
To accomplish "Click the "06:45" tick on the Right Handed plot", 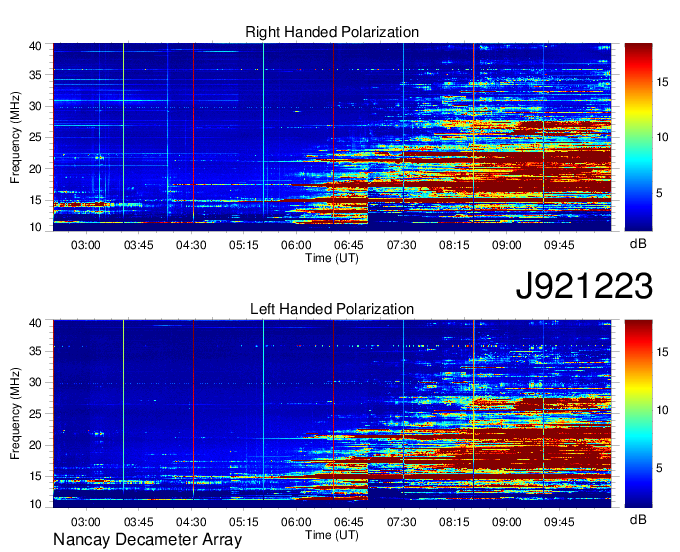I will pyautogui.click(x=349, y=245).
